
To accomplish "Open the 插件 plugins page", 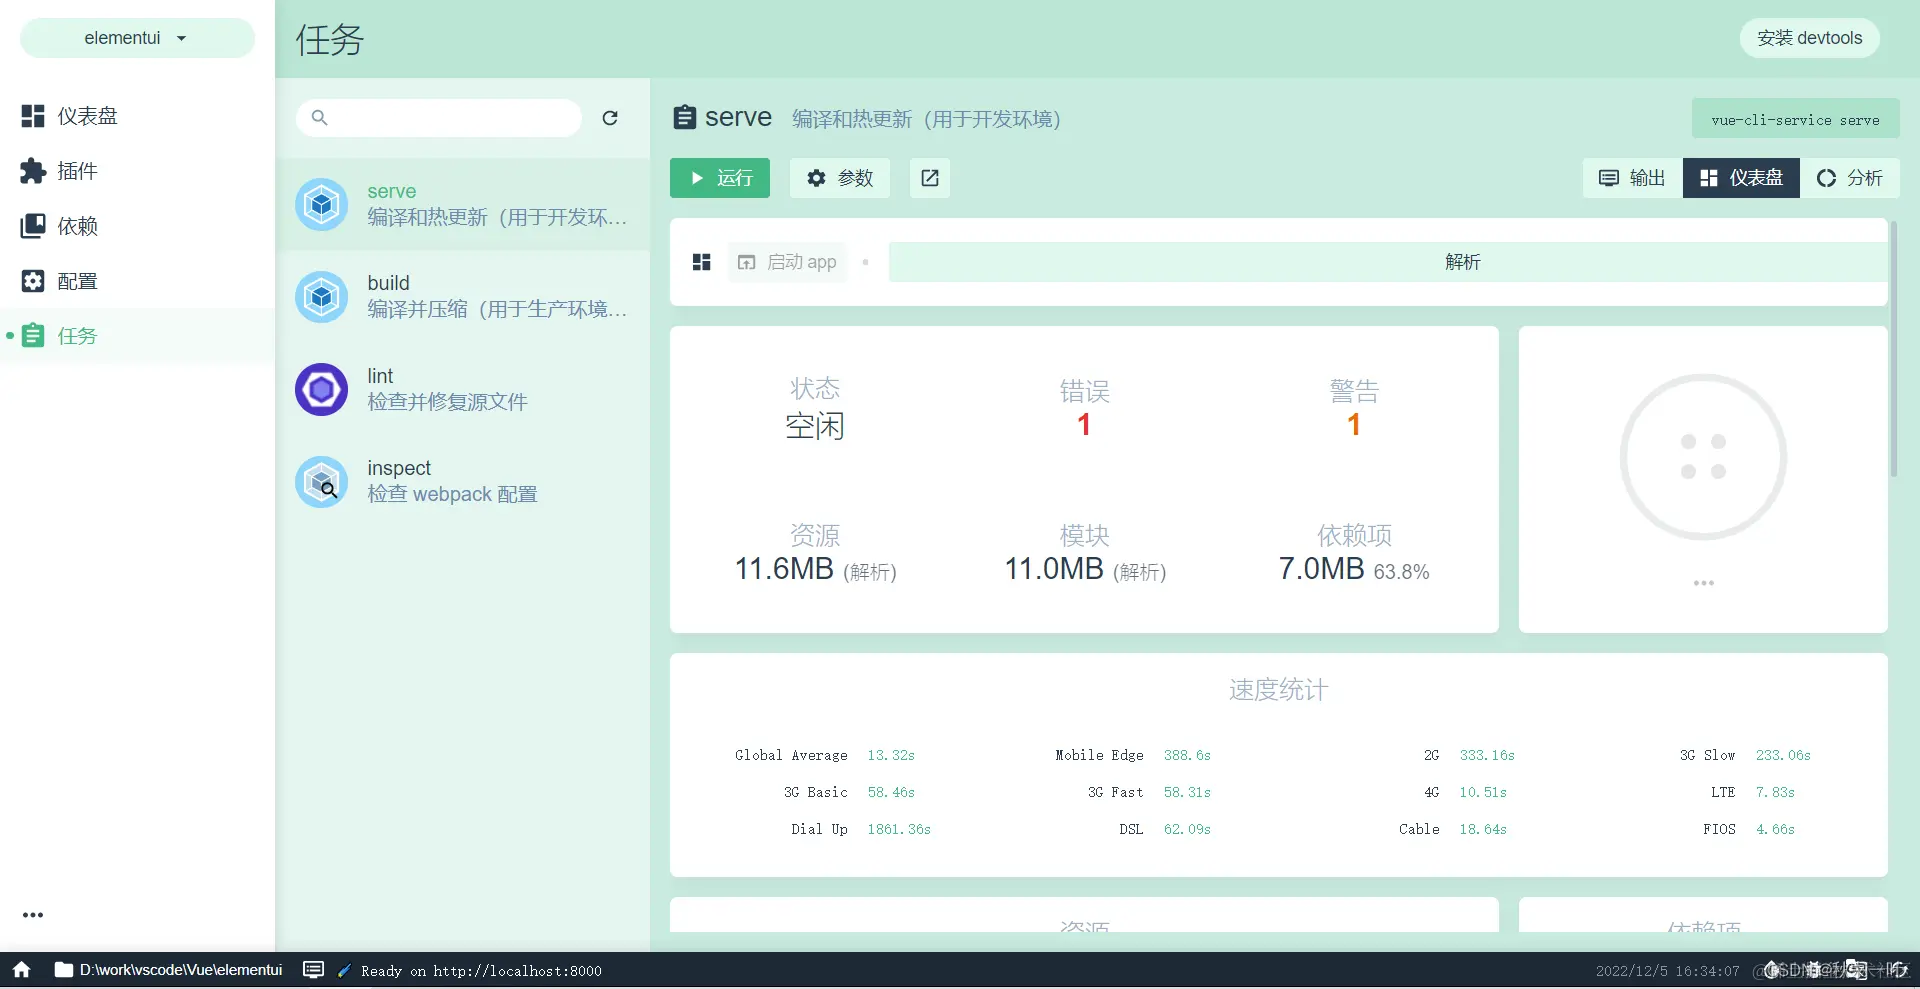I will point(137,171).
